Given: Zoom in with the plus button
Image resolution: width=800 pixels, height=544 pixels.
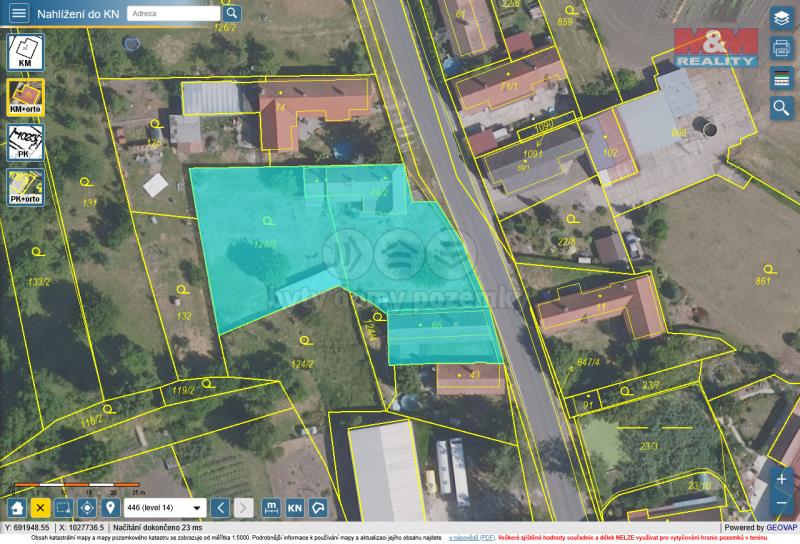Looking at the screenshot, I should coord(782,479).
